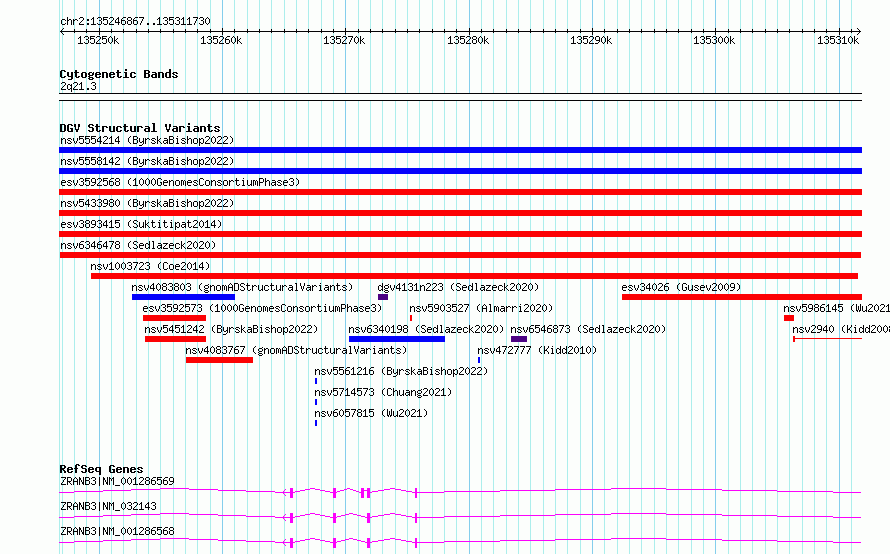Click the red bar under nsv6346478
Screen dimensions: 890x554
pyautogui.click(x=460, y=255)
